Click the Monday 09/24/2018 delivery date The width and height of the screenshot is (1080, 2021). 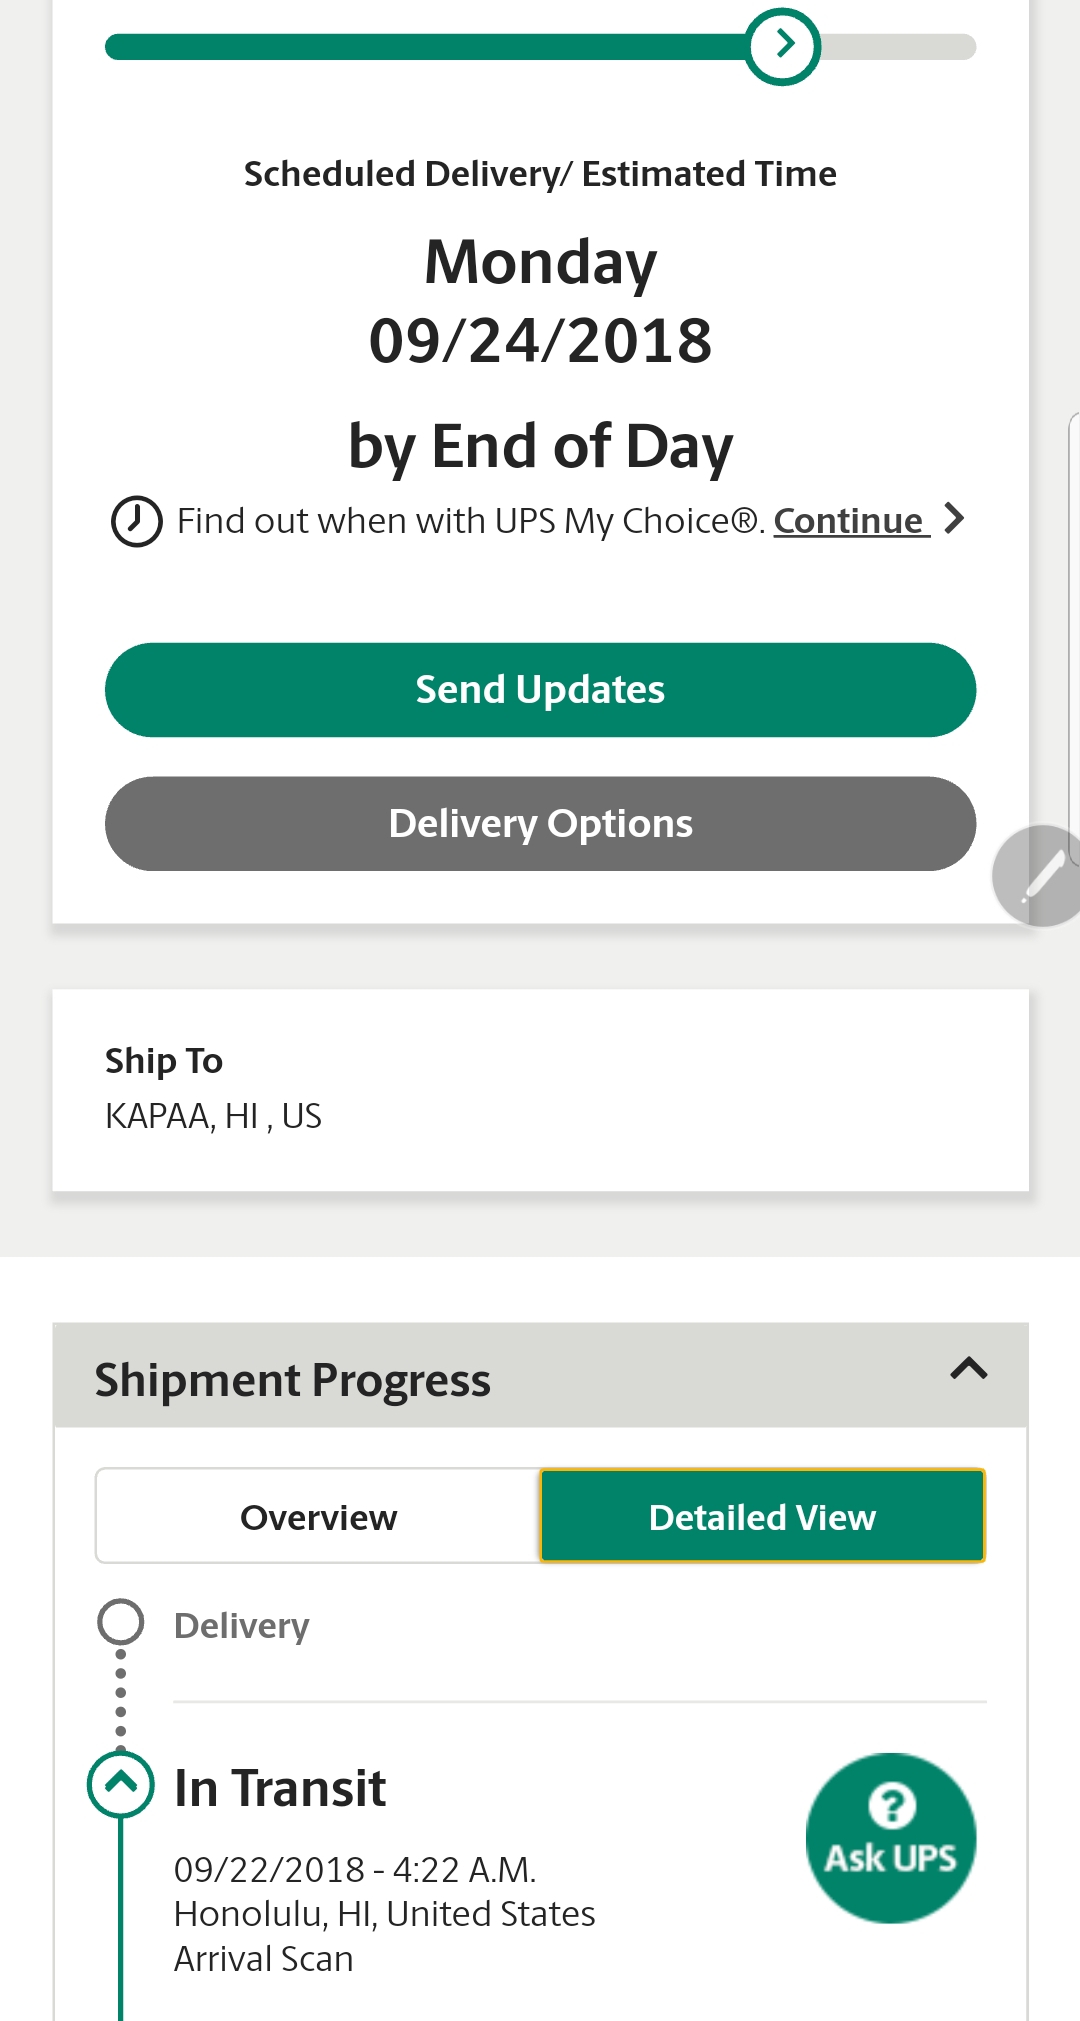point(540,301)
